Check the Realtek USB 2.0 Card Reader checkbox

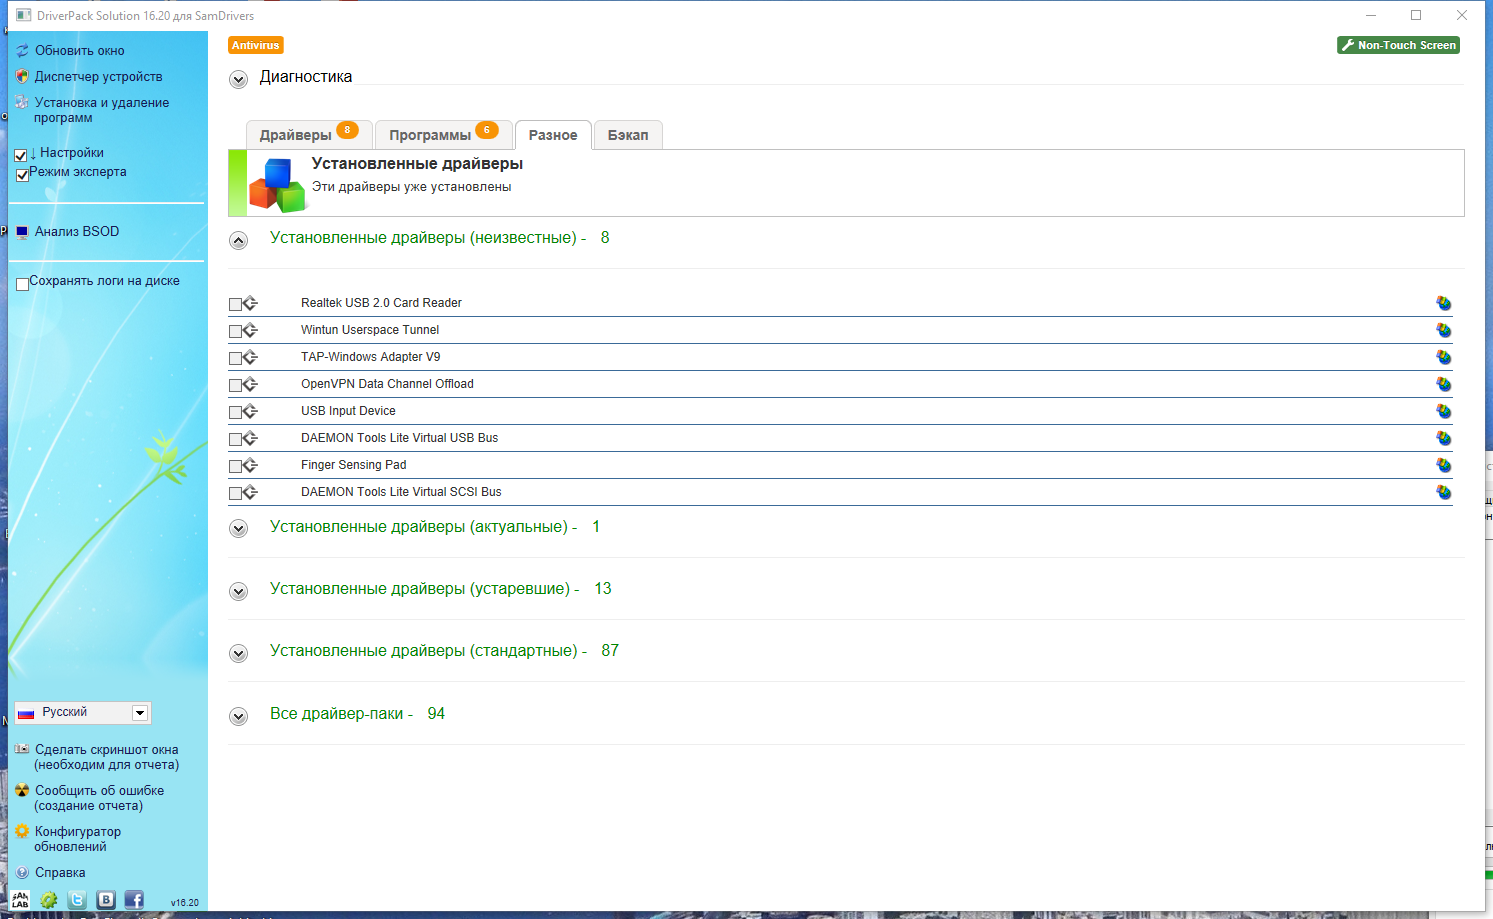[235, 304]
